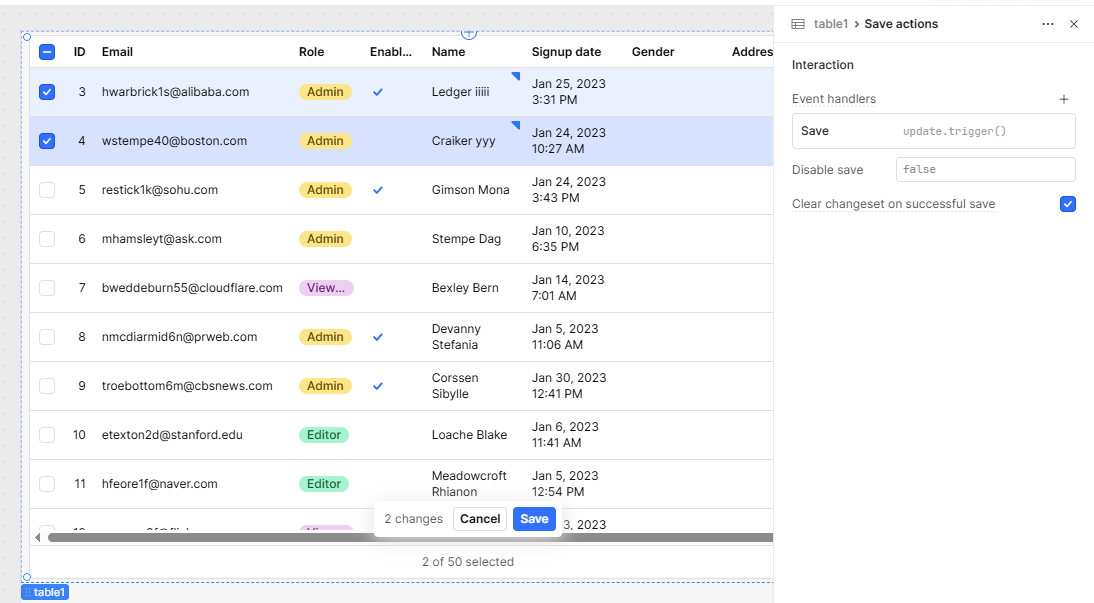This screenshot has height=603, width=1094.
Task: Click the plus circle atop the table
Action: (468, 33)
